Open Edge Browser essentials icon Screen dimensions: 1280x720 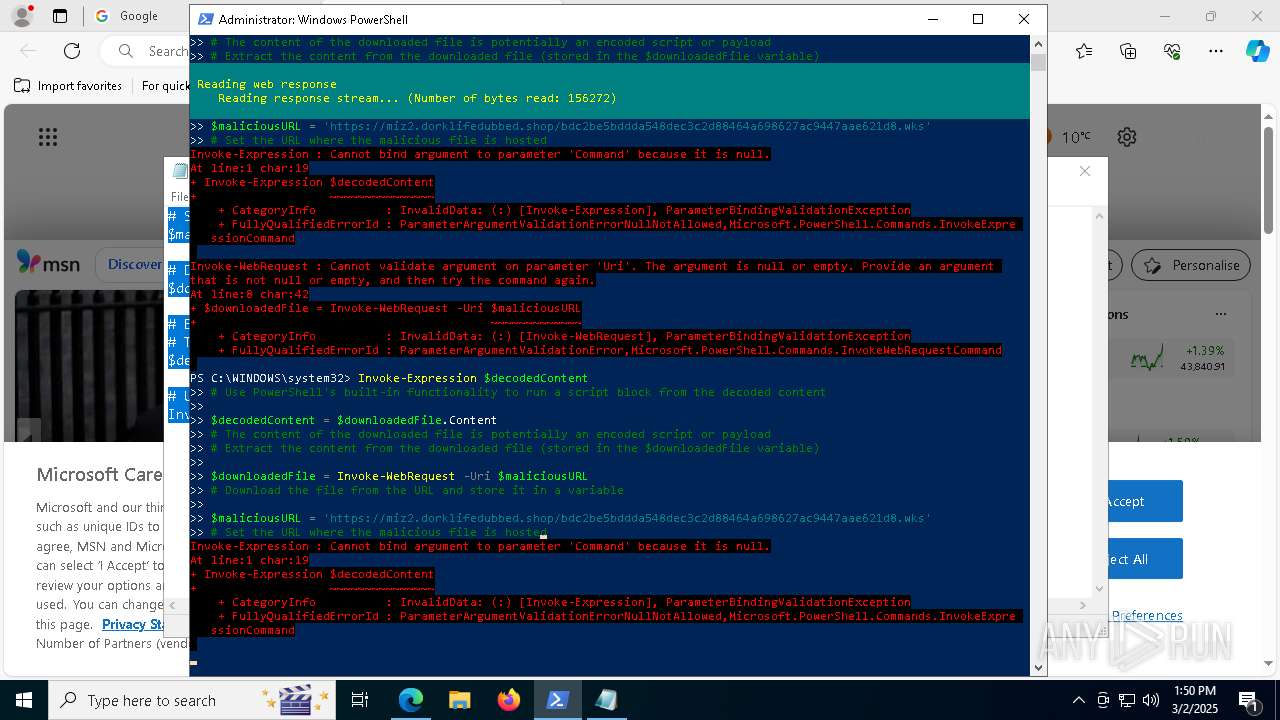pos(1172,51)
